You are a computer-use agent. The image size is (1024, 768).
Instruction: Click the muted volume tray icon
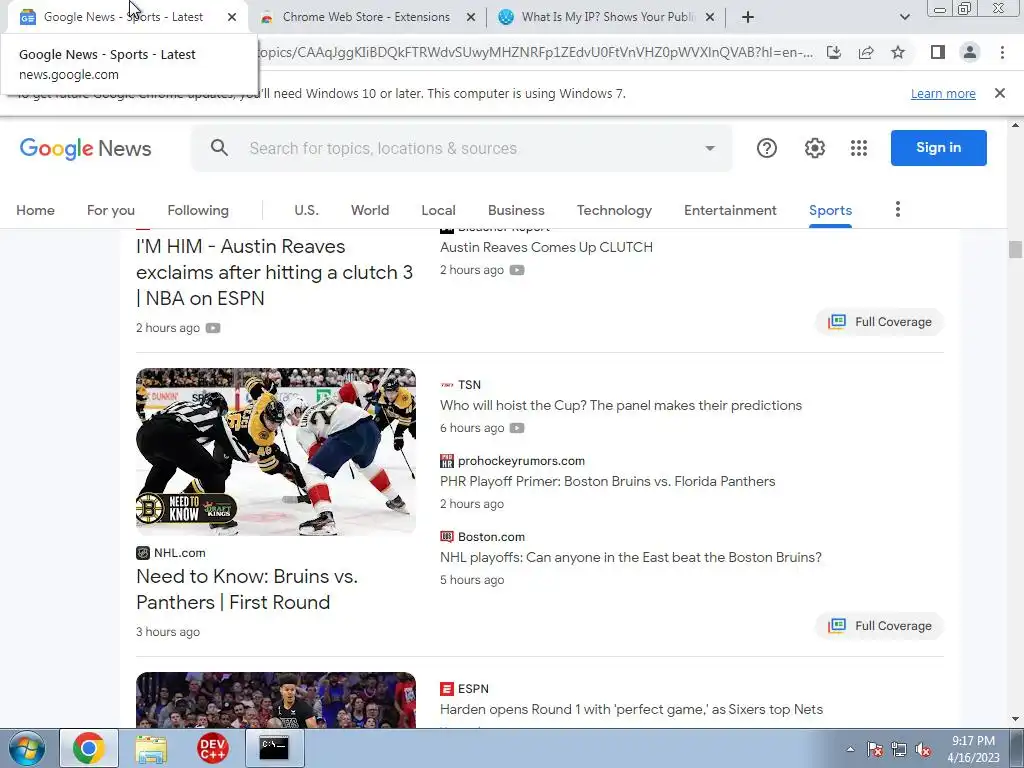click(923, 750)
